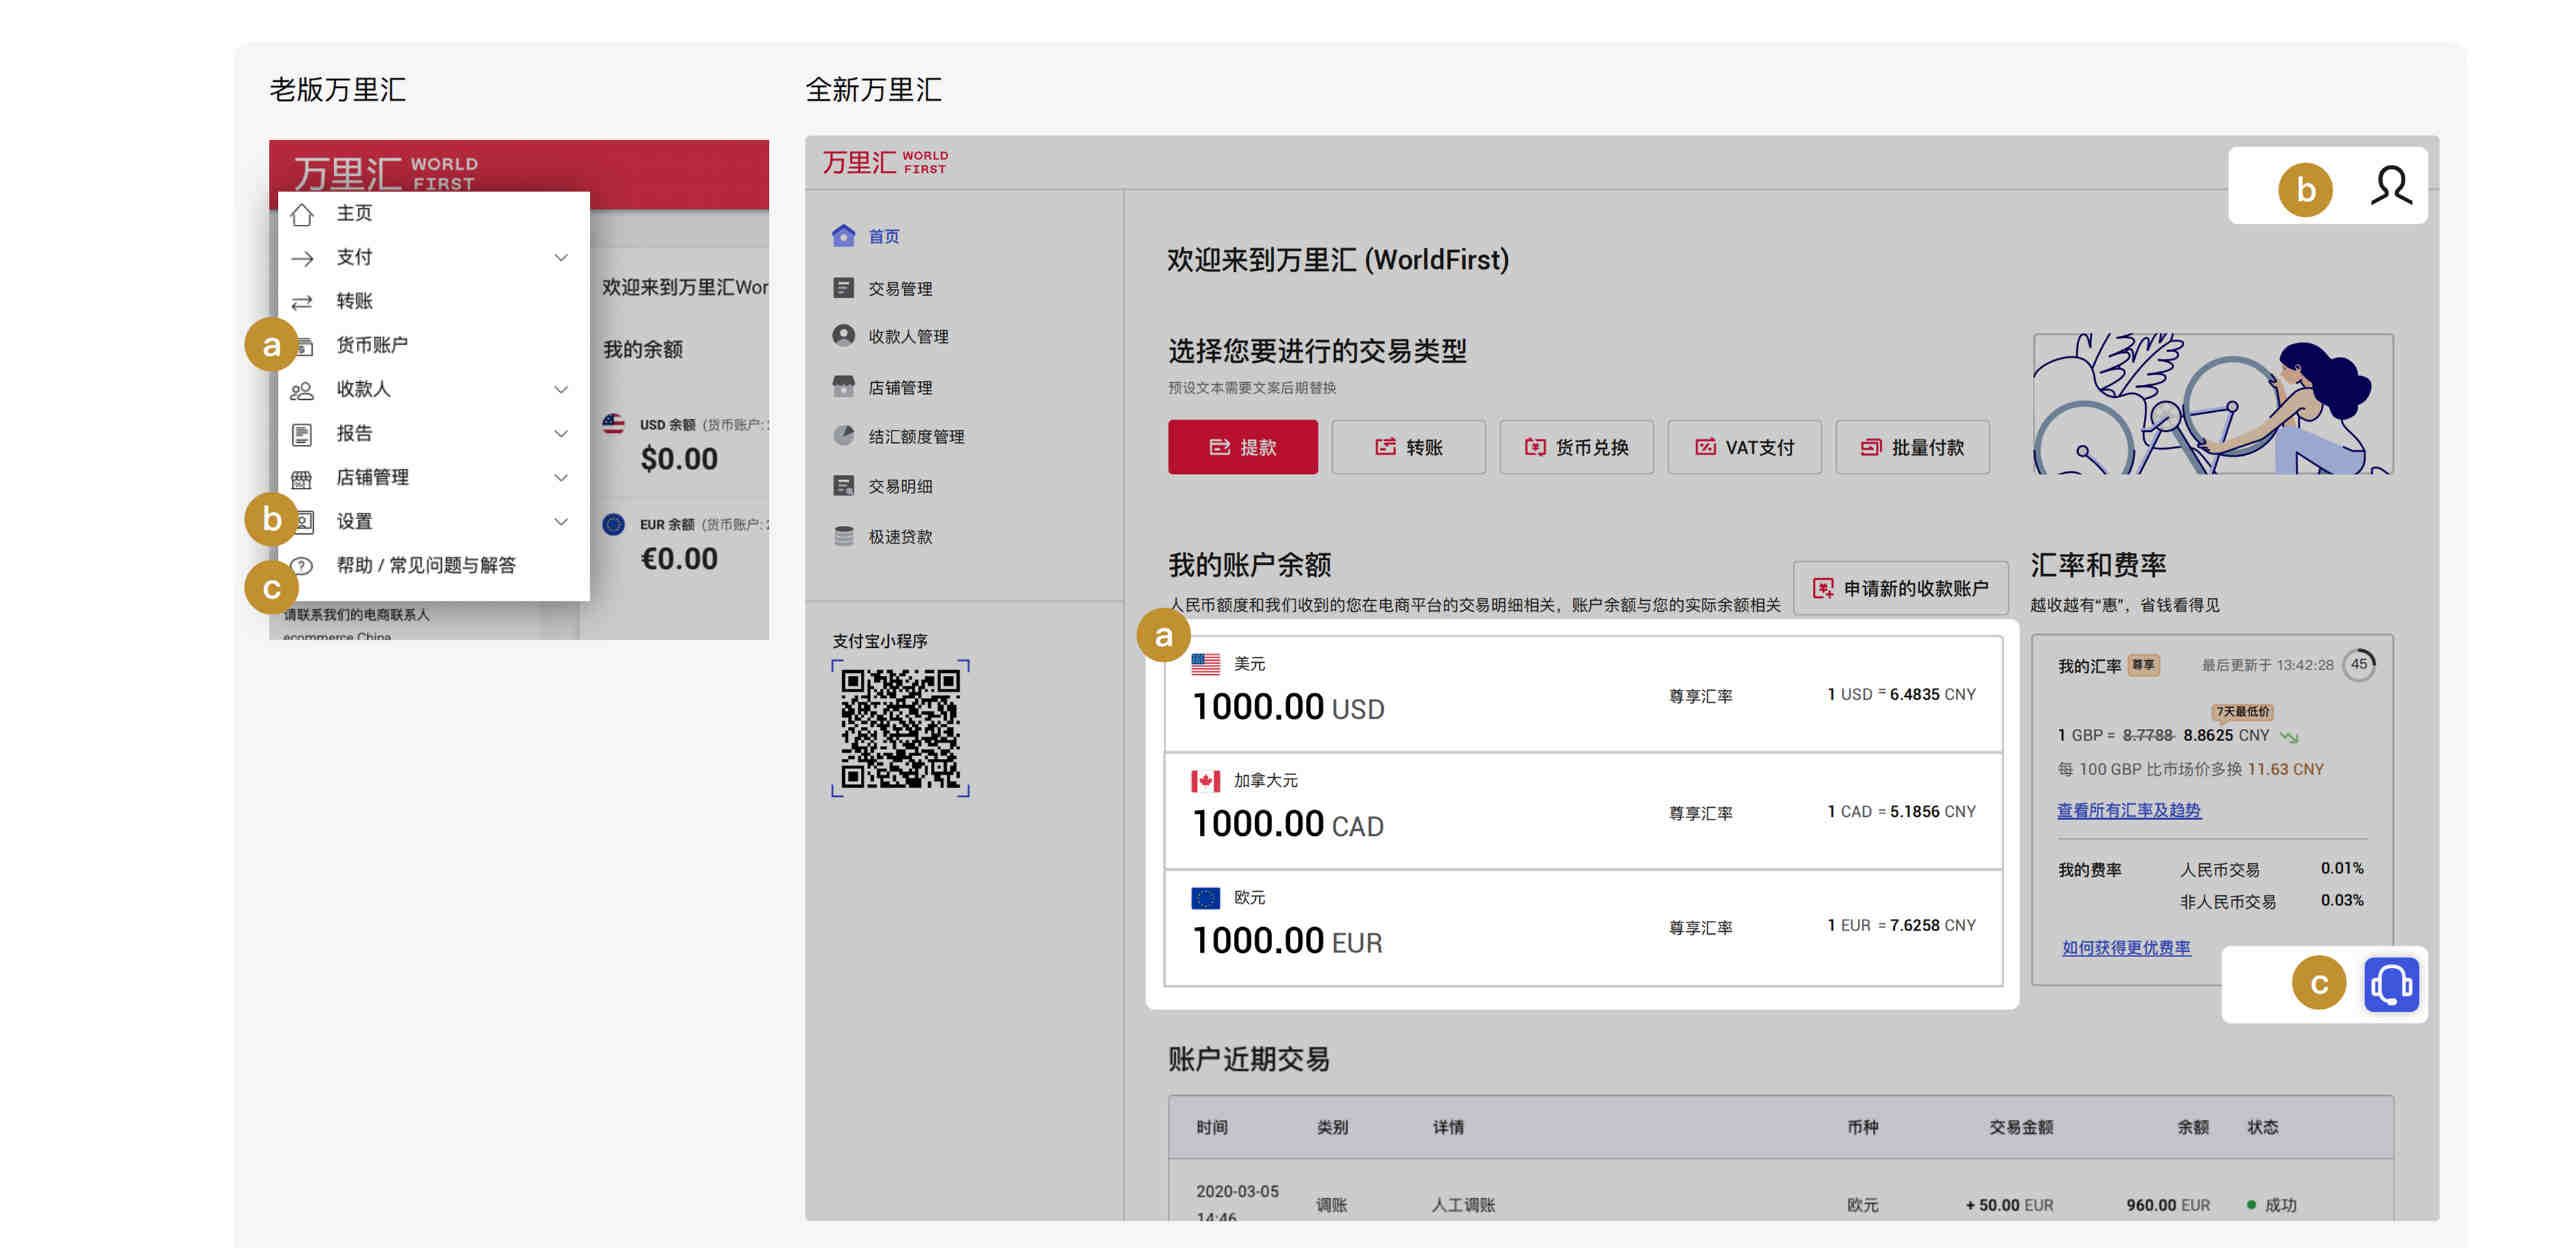Image resolution: width=2560 pixels, height=1248 pixels.
Task: Open 查看所有汇率及趋势 link
Action: tap(2129, 811)
